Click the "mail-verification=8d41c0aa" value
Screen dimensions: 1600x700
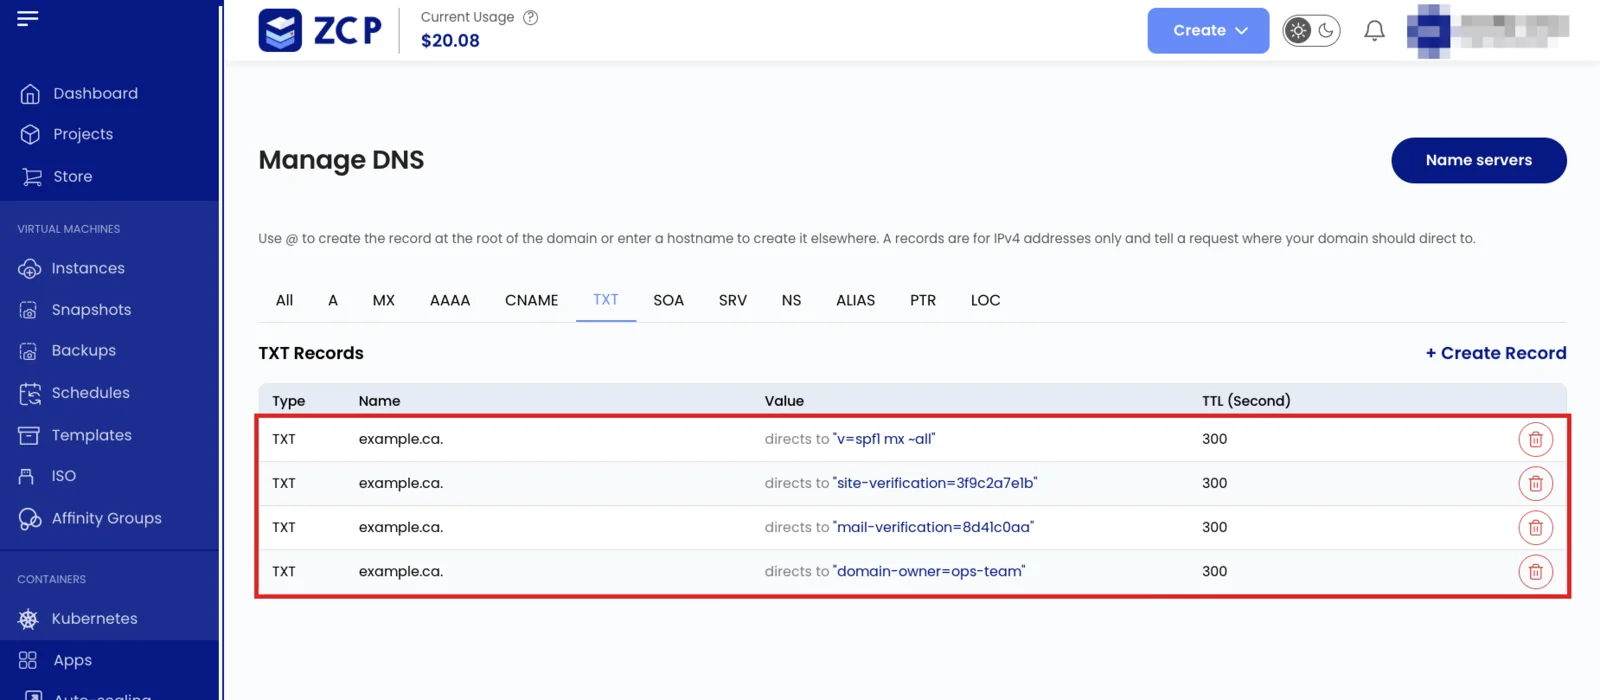pyautogui.click(x=933, y=527)
